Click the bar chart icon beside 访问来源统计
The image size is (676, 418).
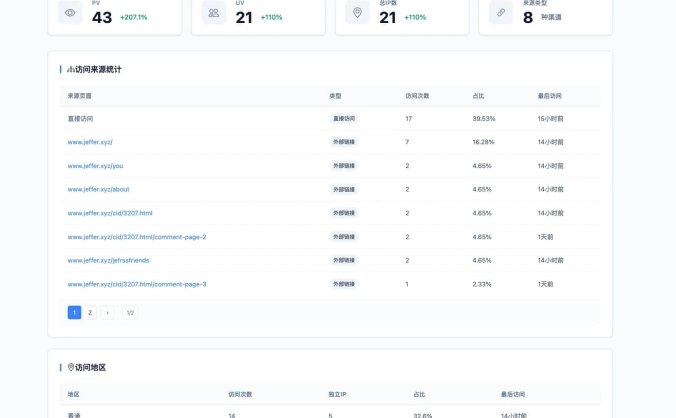tap(71, 70)
